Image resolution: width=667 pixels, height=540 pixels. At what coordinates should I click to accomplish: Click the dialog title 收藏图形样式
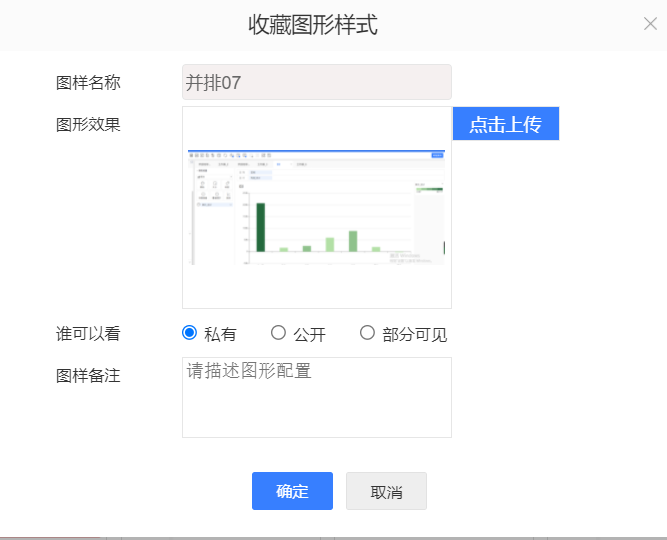[x=313, y=25]
